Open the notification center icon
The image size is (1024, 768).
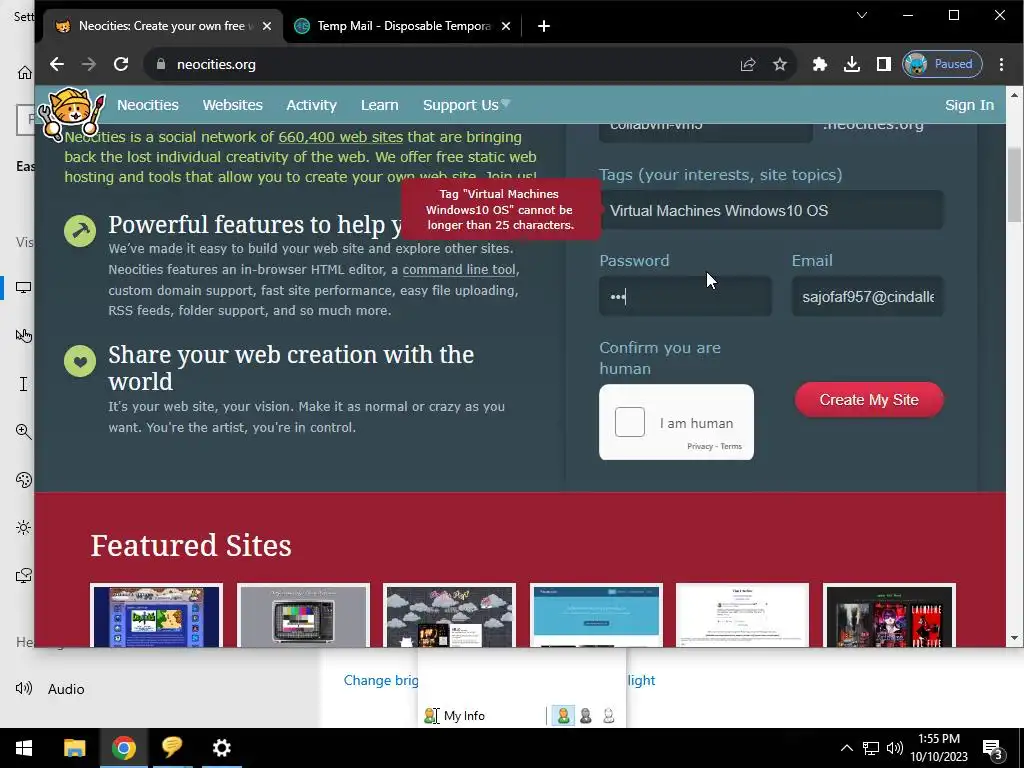click(992, 748)
